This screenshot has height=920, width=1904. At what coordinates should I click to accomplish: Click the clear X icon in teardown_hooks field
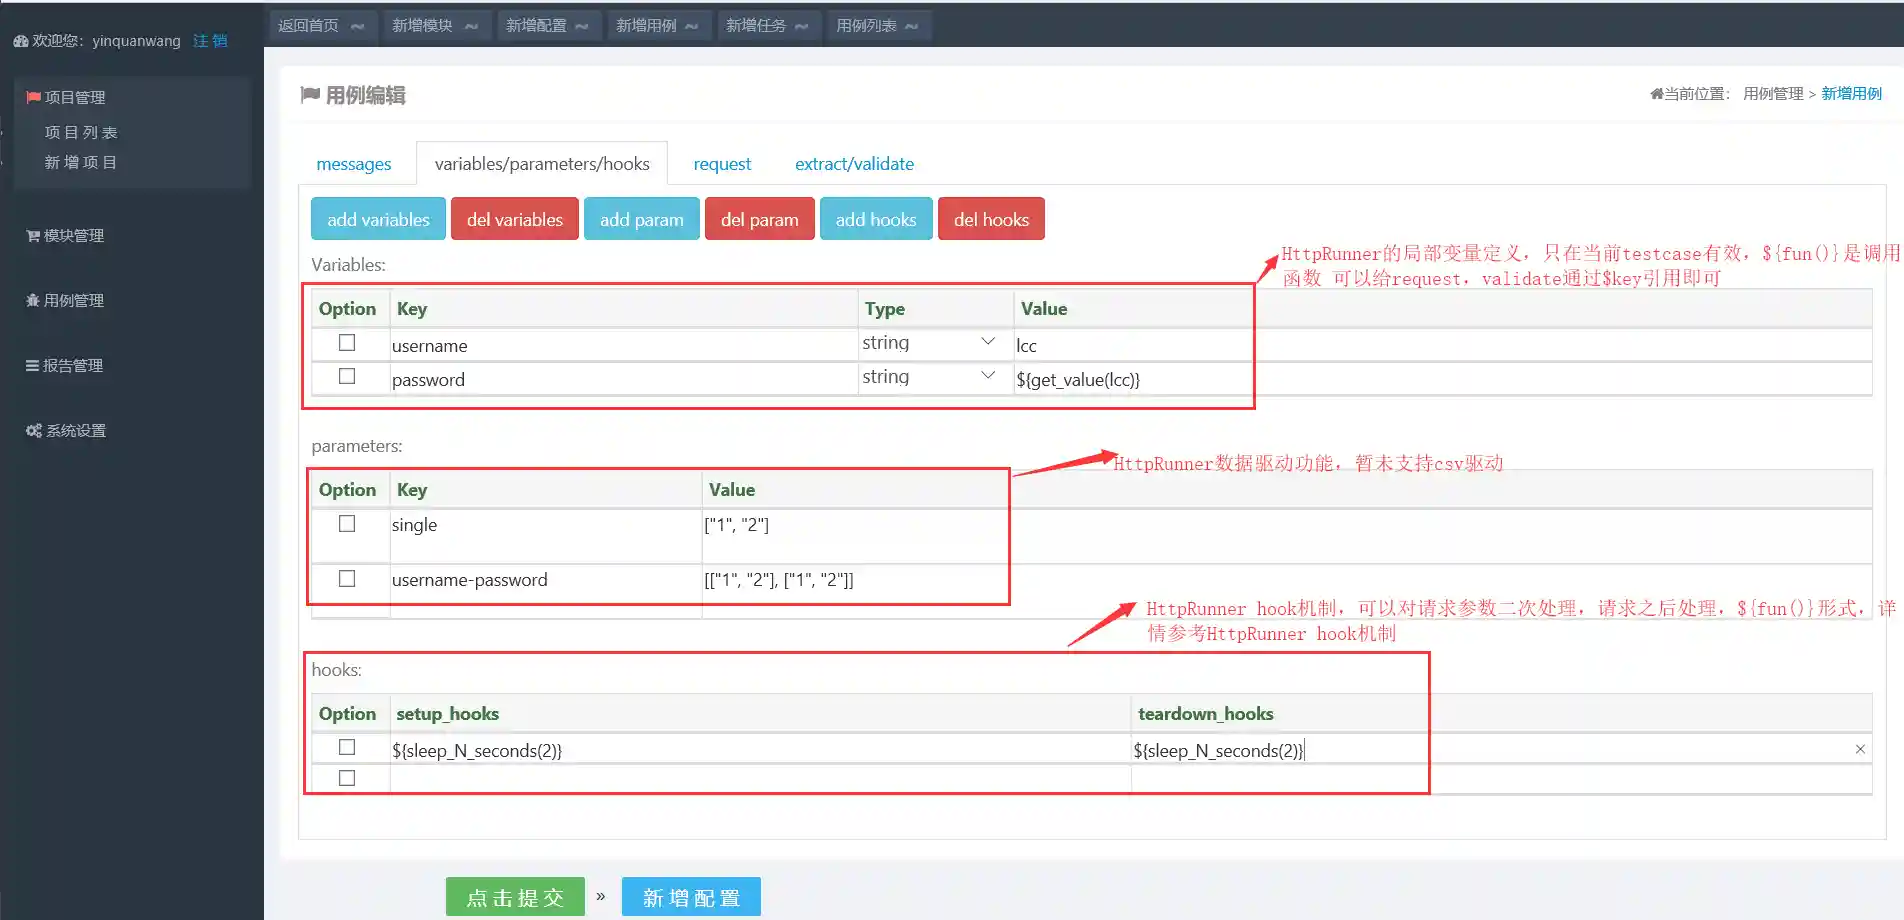click(1860, 749)
